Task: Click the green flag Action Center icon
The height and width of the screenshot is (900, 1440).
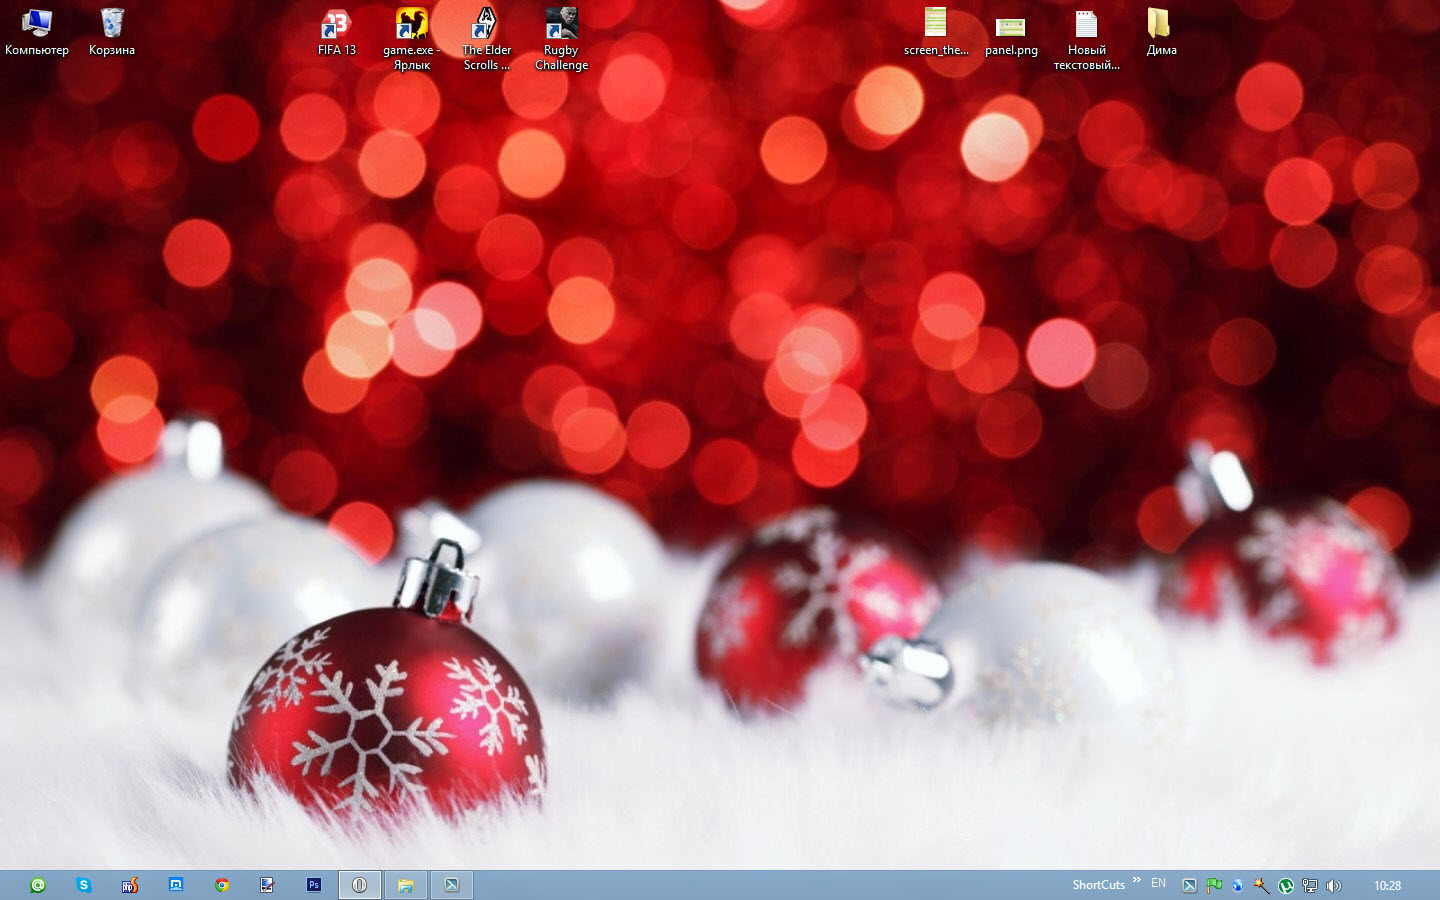Action: tap(1214, 886)
